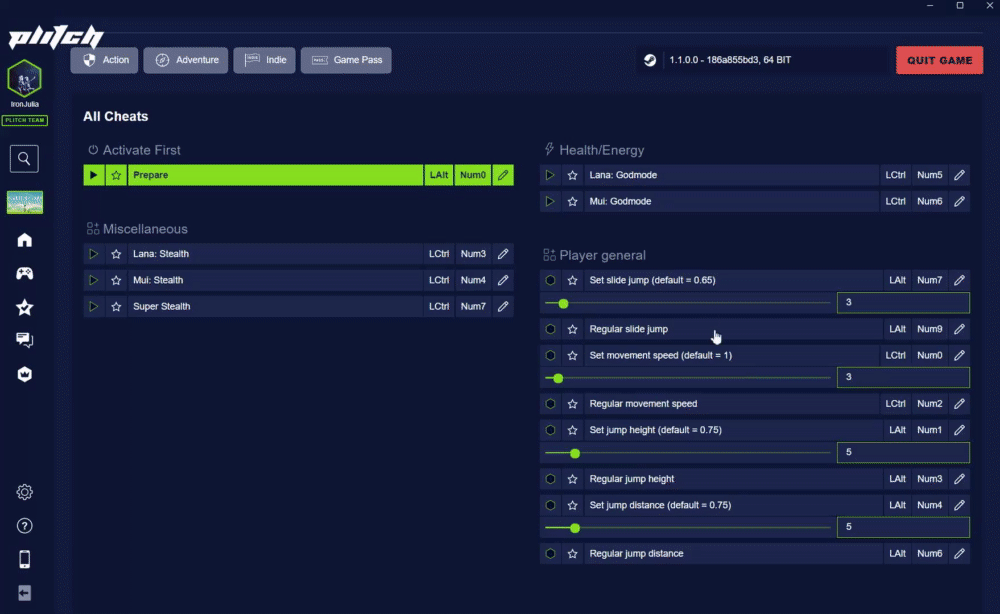Click the PLITCH TEAM badge

(x=25, y=120)
